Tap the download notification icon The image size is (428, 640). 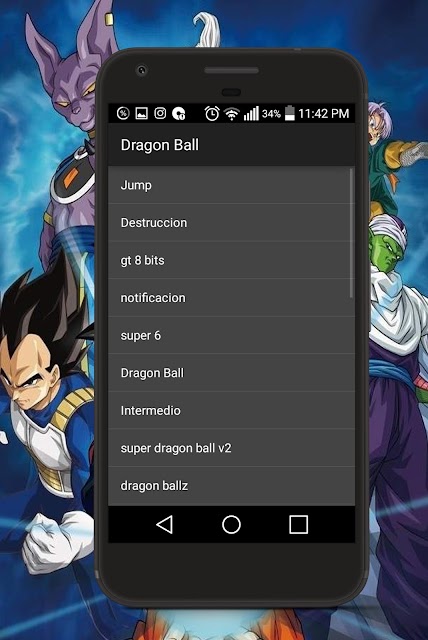click(x=179, y=113)
